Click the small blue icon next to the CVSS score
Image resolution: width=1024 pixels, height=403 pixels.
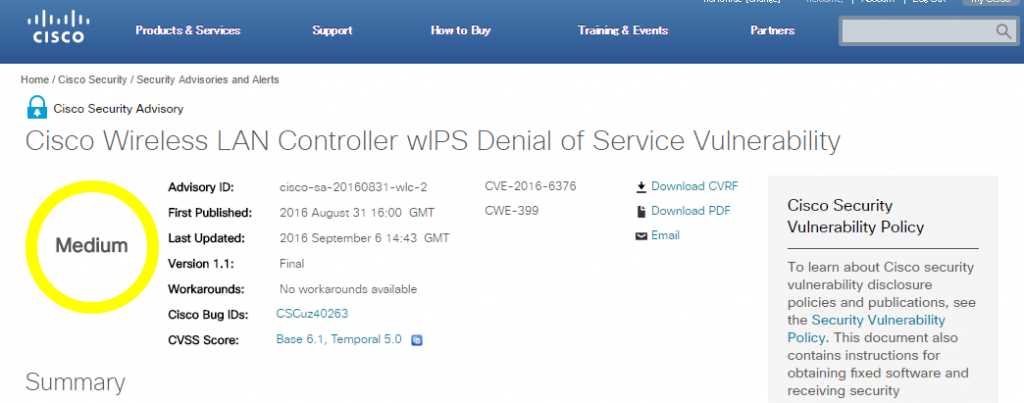(417, 340)
